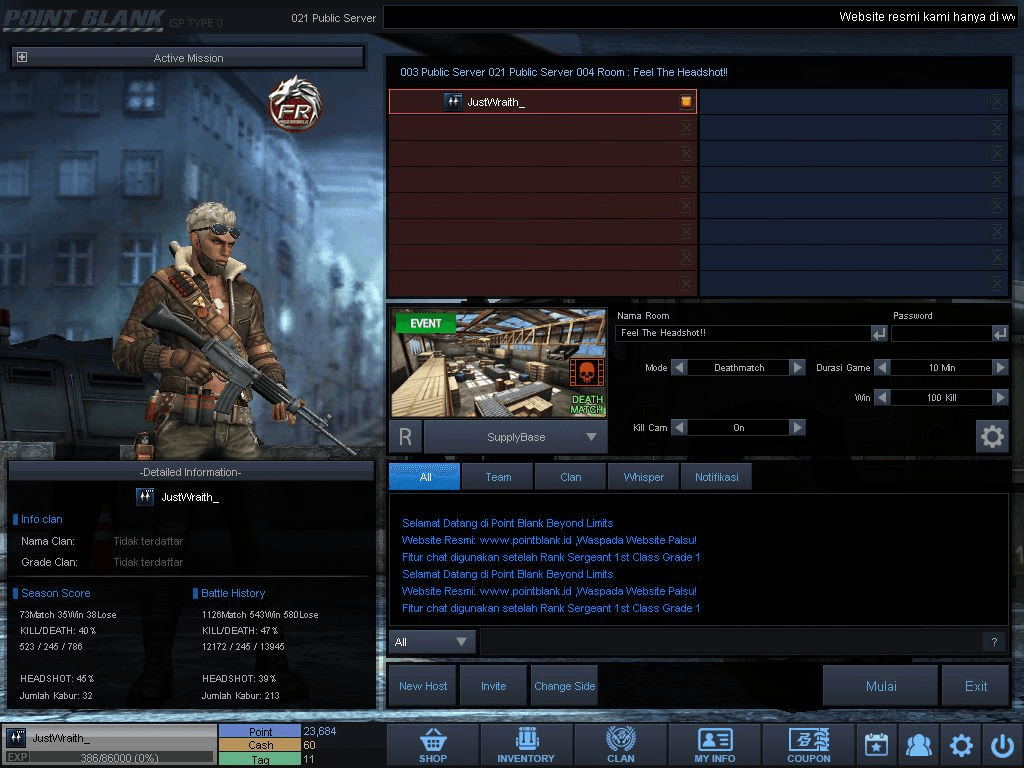Open advanced room settings gear
The width and height of the screenshot is (1024, 768).
pyautogui.click(x=992, y=436)
